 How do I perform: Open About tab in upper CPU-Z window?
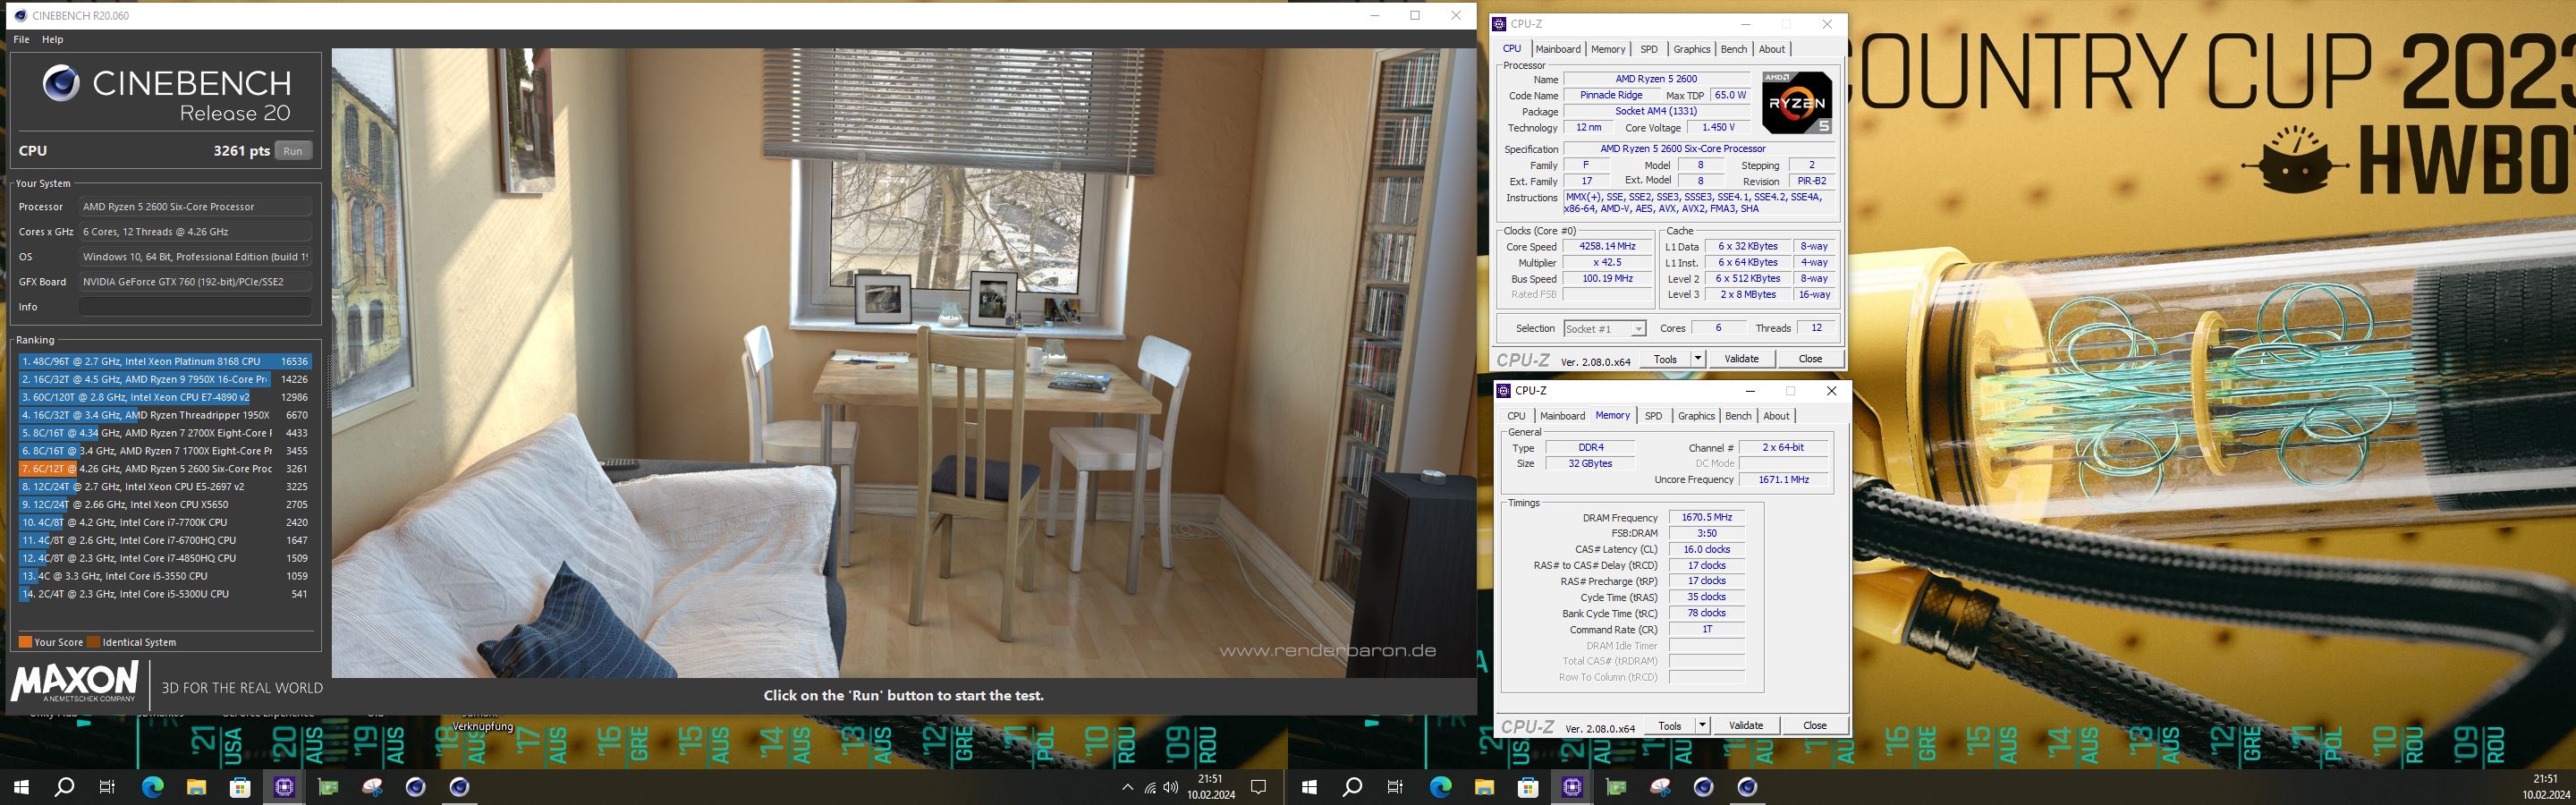click(1772, 49)
